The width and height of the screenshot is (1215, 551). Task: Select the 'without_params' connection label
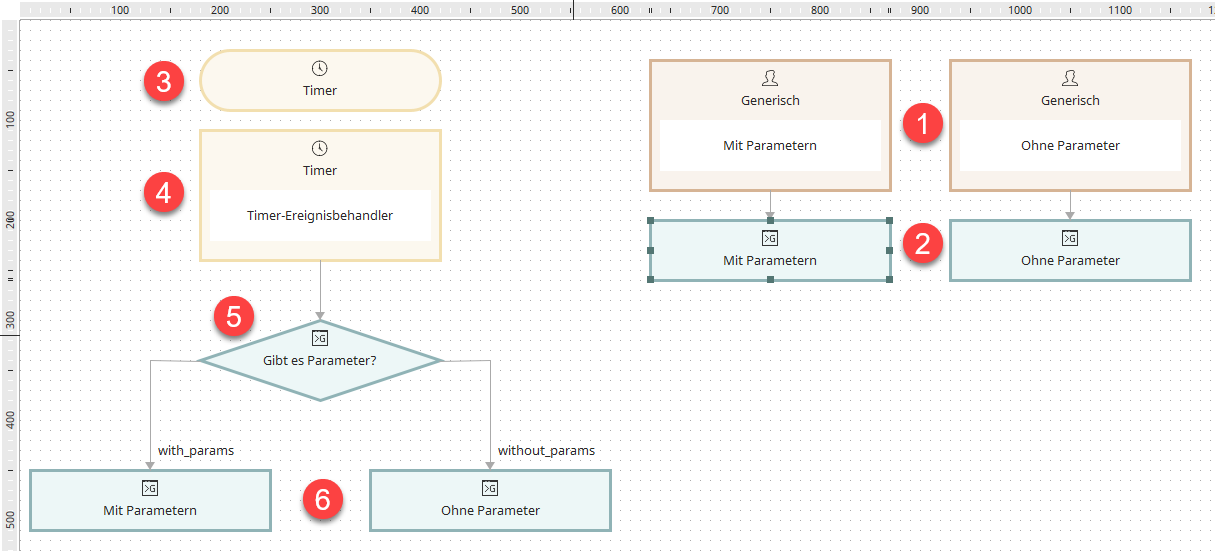(546, 450)
